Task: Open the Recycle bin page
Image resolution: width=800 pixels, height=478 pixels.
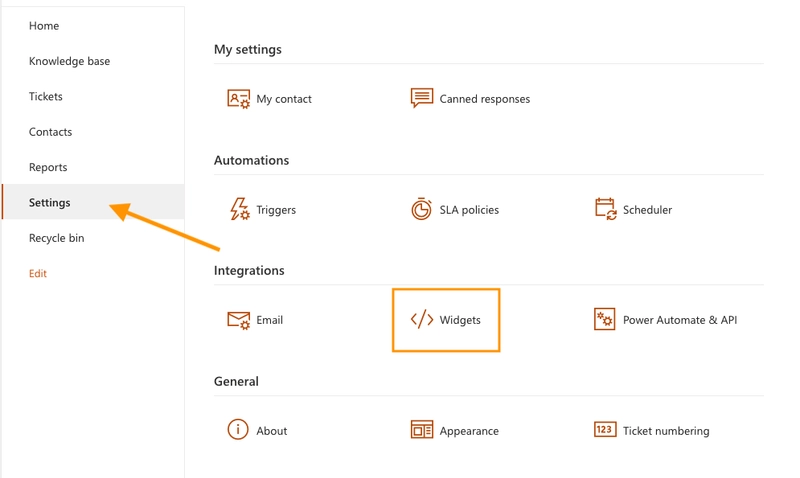Action: point(56,238)
